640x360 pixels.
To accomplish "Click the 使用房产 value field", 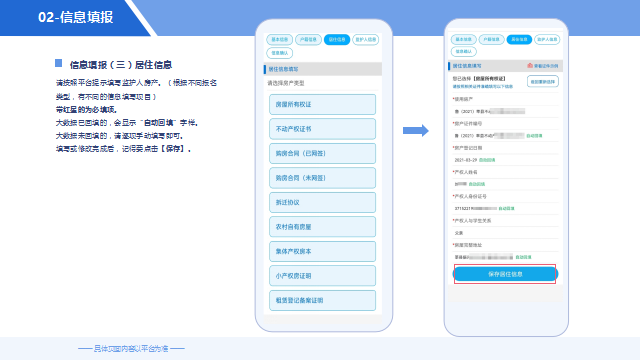I will [x=505, y=111].
